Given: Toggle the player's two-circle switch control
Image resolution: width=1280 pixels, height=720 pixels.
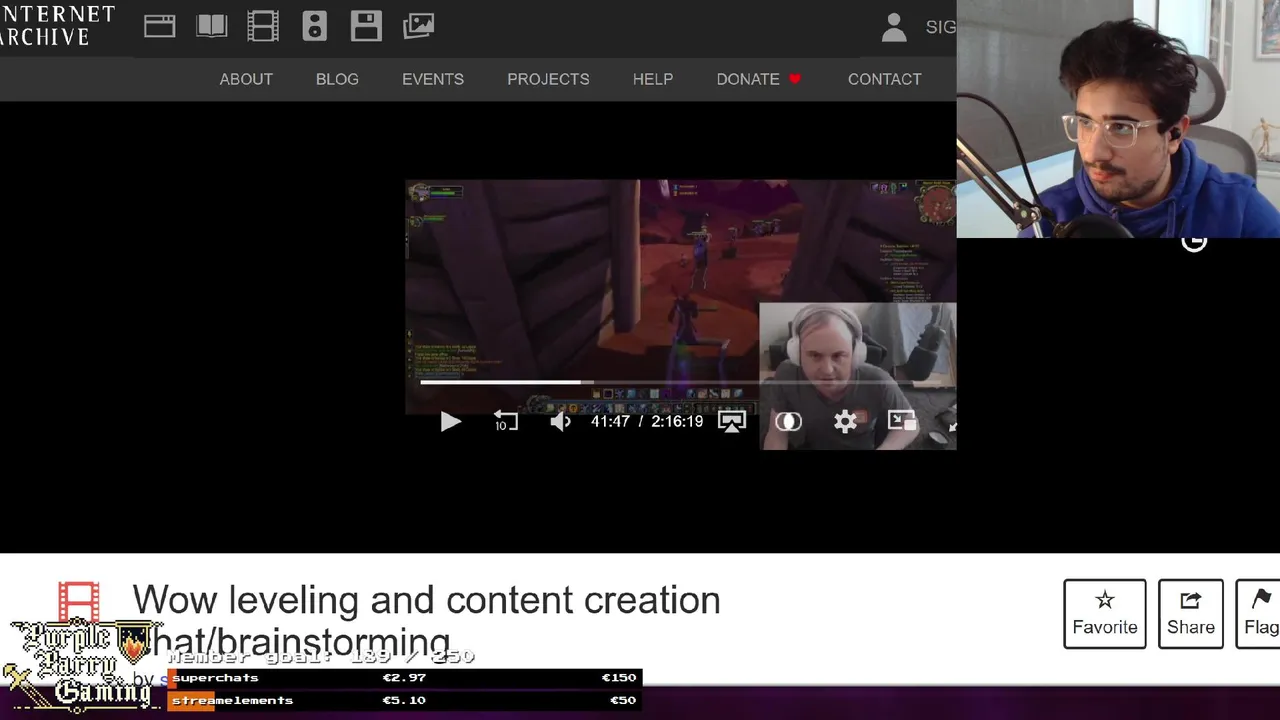Looking at the screenshot, I should coord(788,422).
